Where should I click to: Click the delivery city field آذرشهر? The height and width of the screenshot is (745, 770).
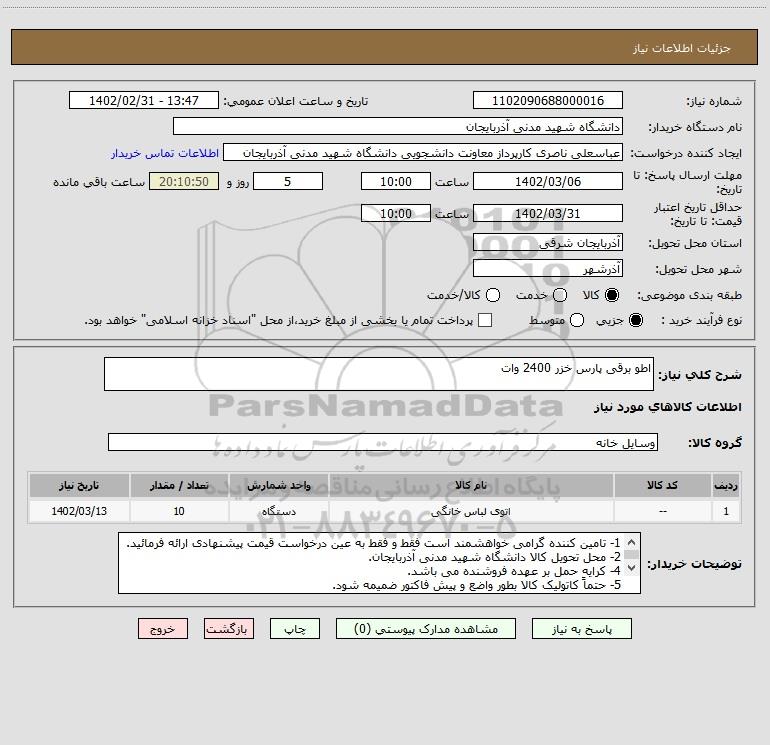pyautogui.click(x=548, y=268)
